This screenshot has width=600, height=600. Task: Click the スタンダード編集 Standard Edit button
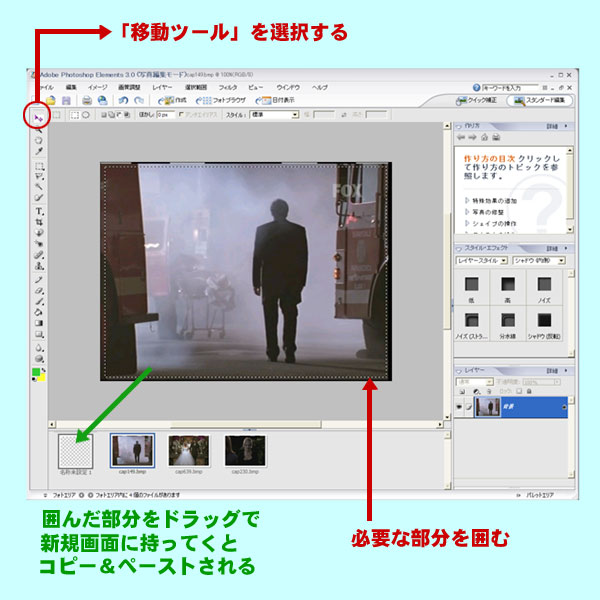pos(540,101)
